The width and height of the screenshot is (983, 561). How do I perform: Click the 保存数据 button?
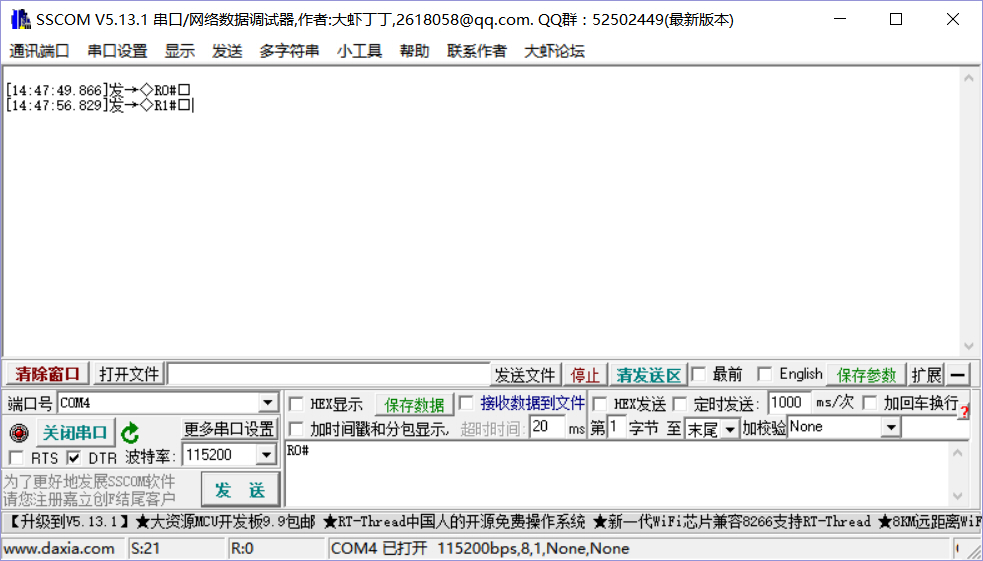(x=414, y=405)
